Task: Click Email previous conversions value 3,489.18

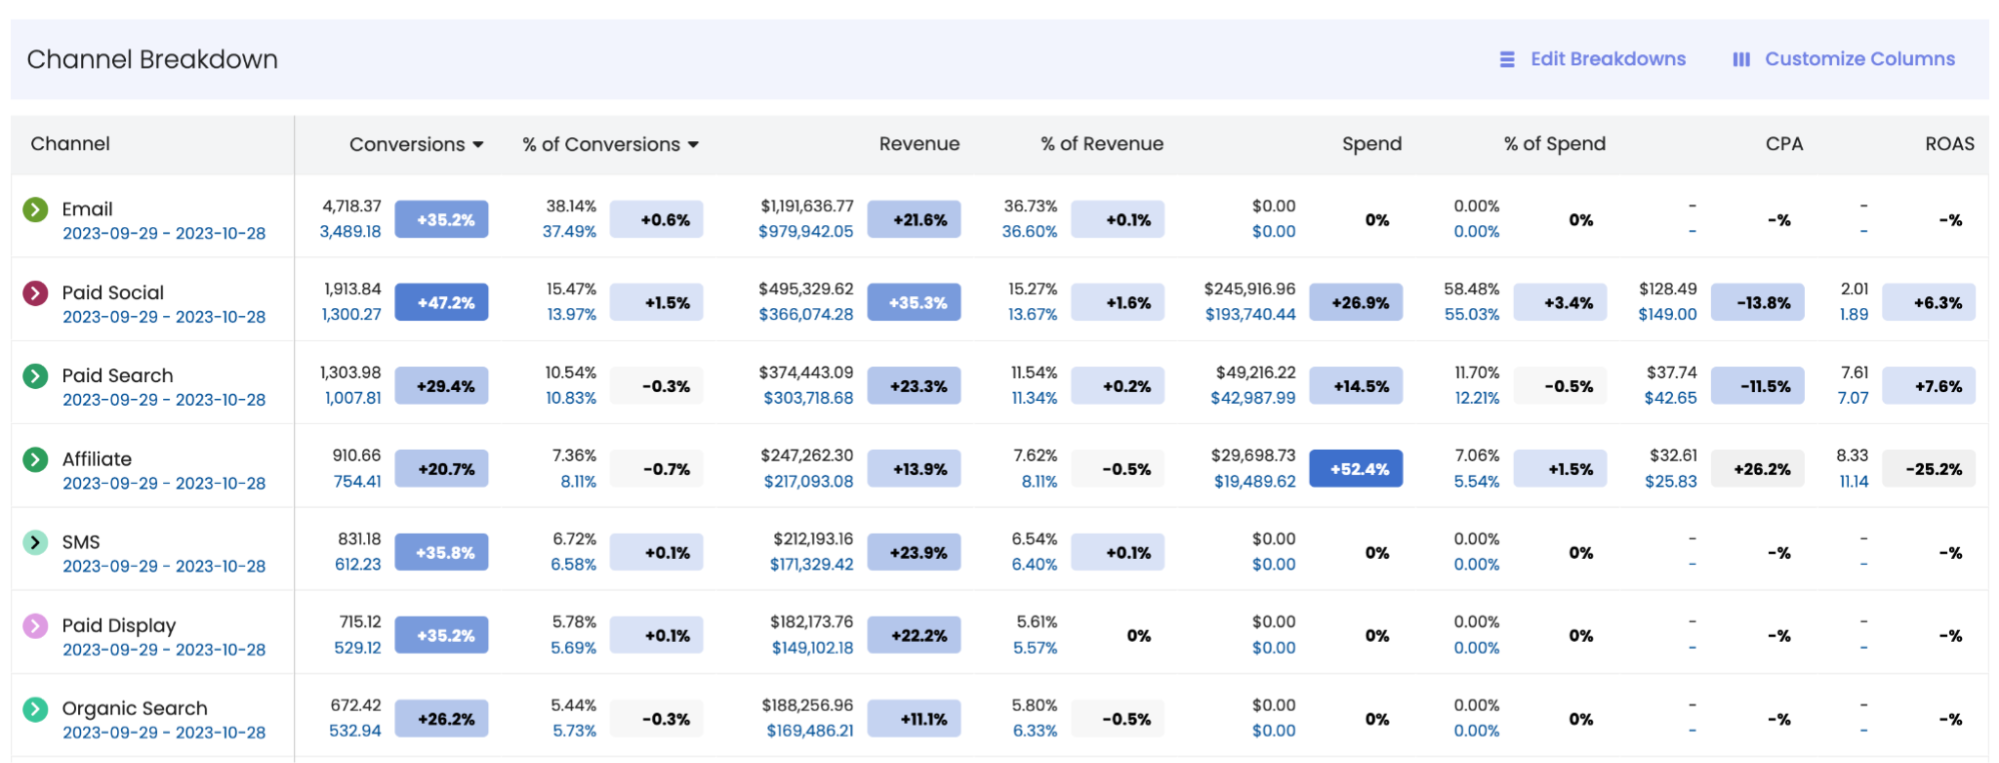Action: coord(350,231)
